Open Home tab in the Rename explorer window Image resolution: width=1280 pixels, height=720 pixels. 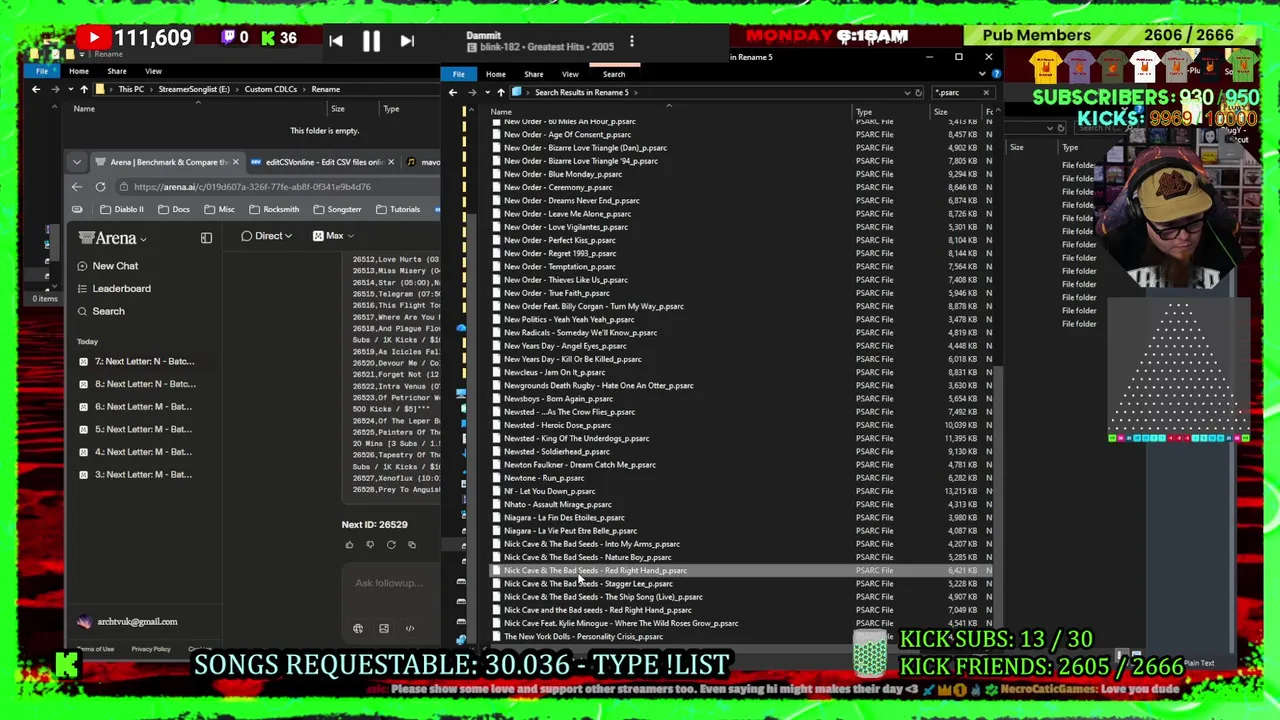79,71
